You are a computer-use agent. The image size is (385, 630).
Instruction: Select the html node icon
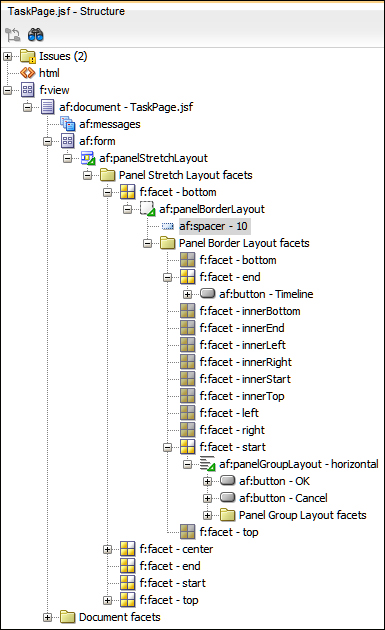pos(27,73)
